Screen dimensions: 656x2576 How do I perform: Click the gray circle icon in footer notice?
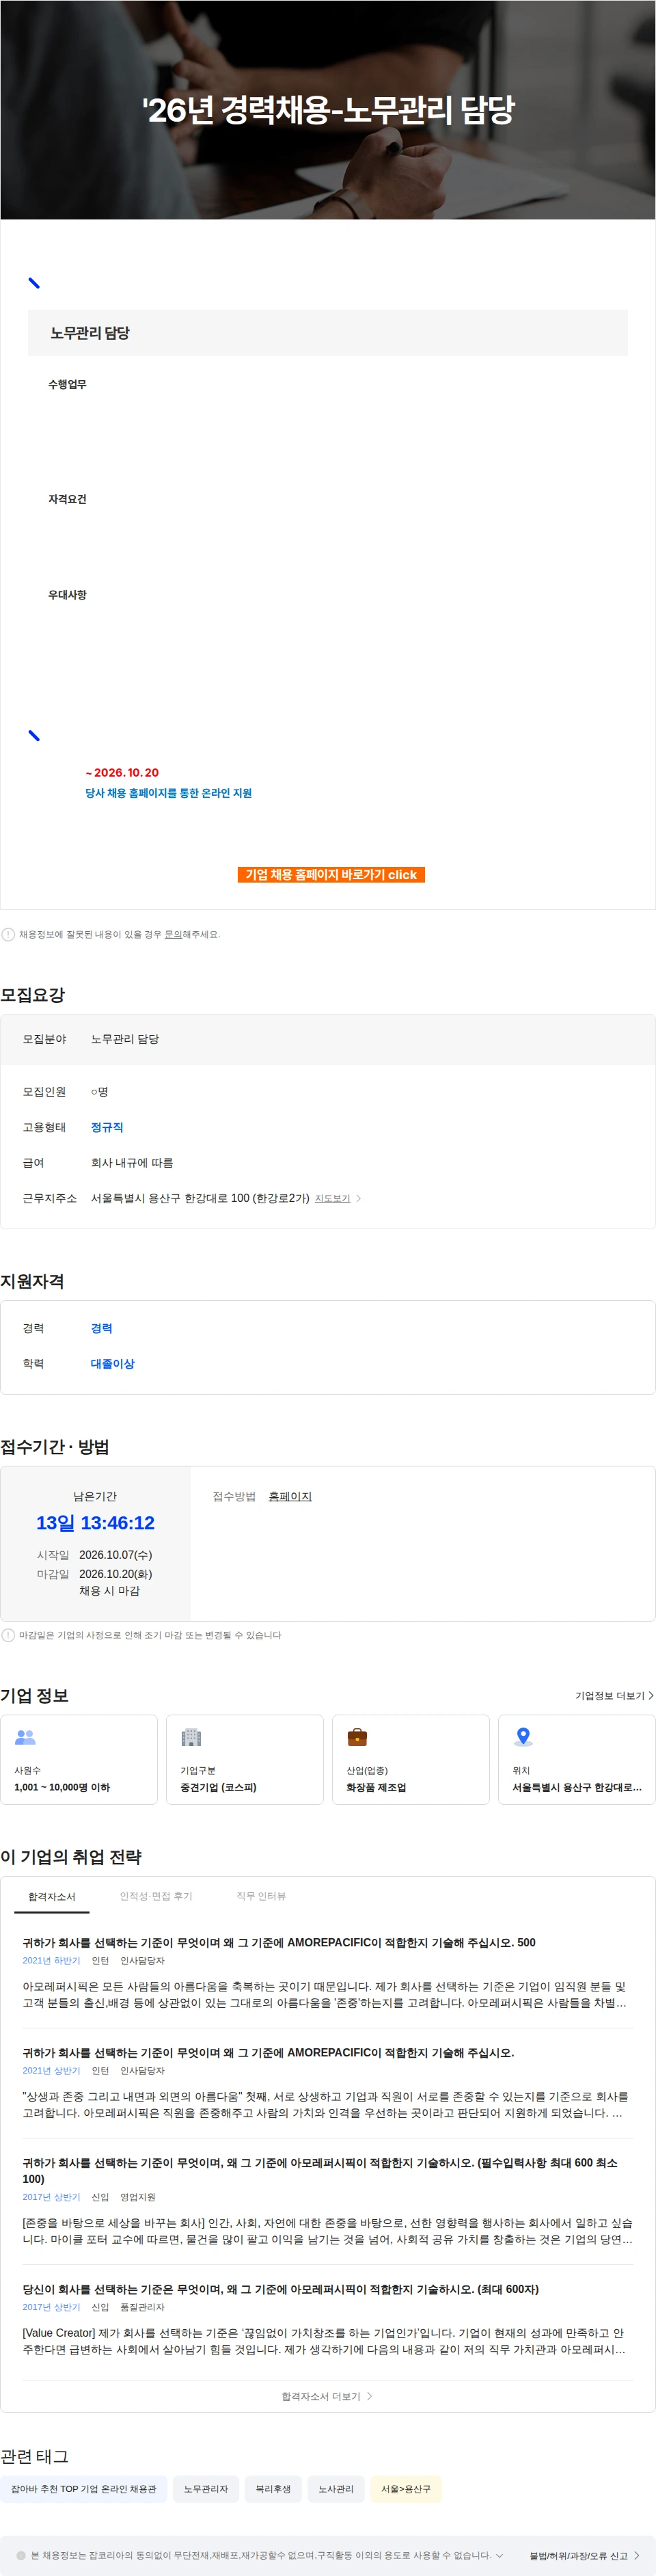point(21,2555)
